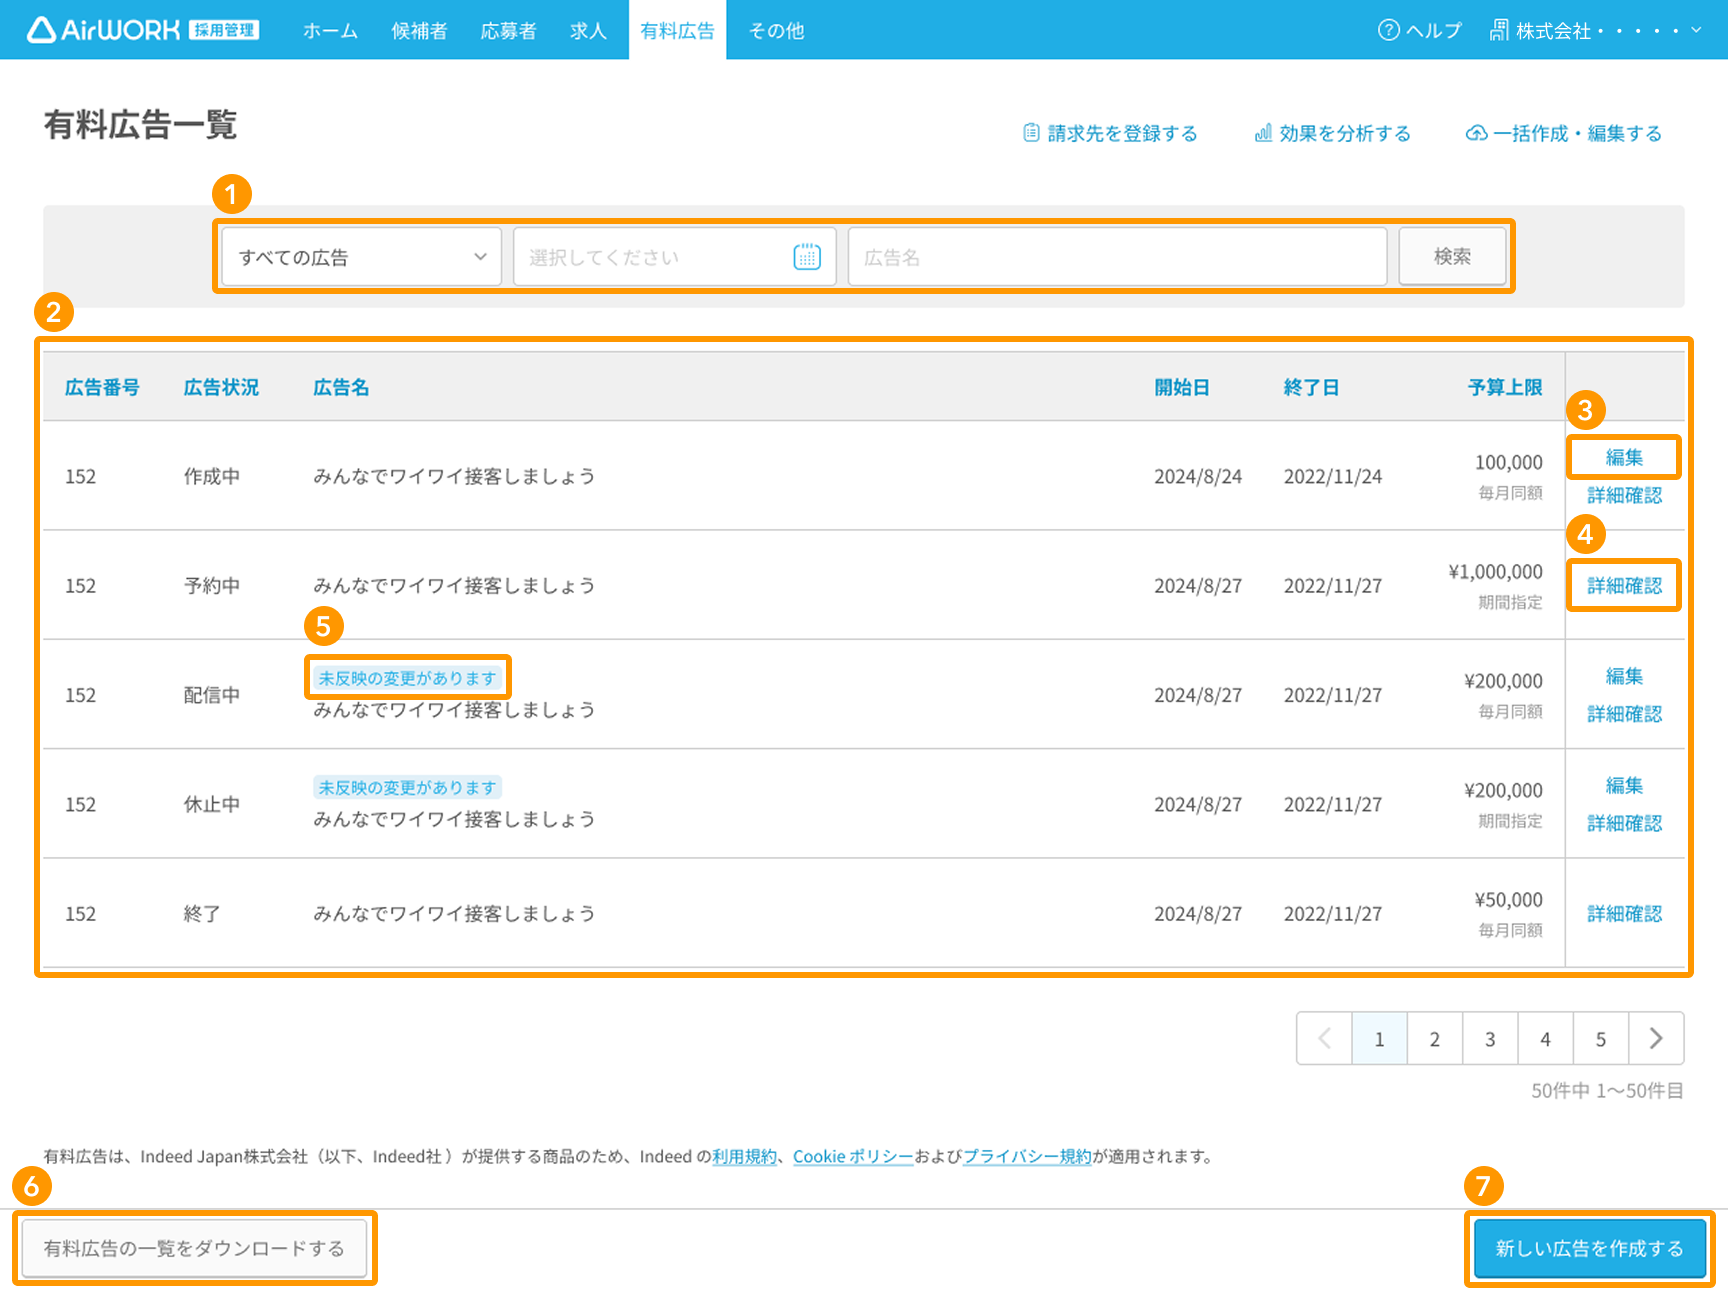
Task: Open the Cookie ポリシー link
Action: click(853, 1157)
